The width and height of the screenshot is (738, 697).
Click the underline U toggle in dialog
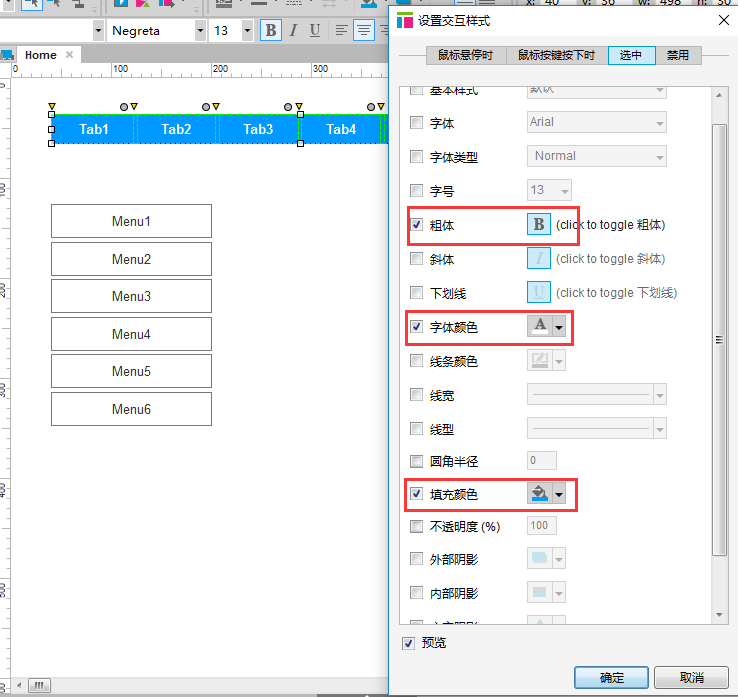pos(539,292)
